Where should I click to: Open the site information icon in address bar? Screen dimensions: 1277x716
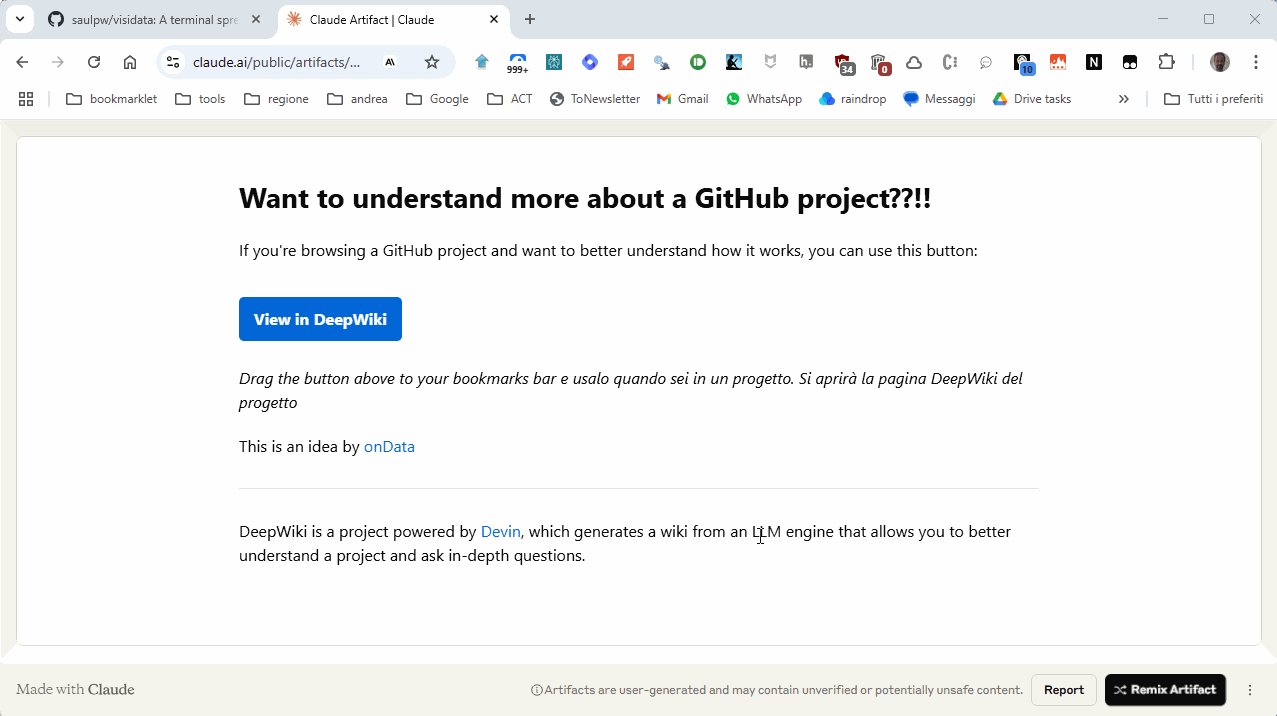[173, 62]
